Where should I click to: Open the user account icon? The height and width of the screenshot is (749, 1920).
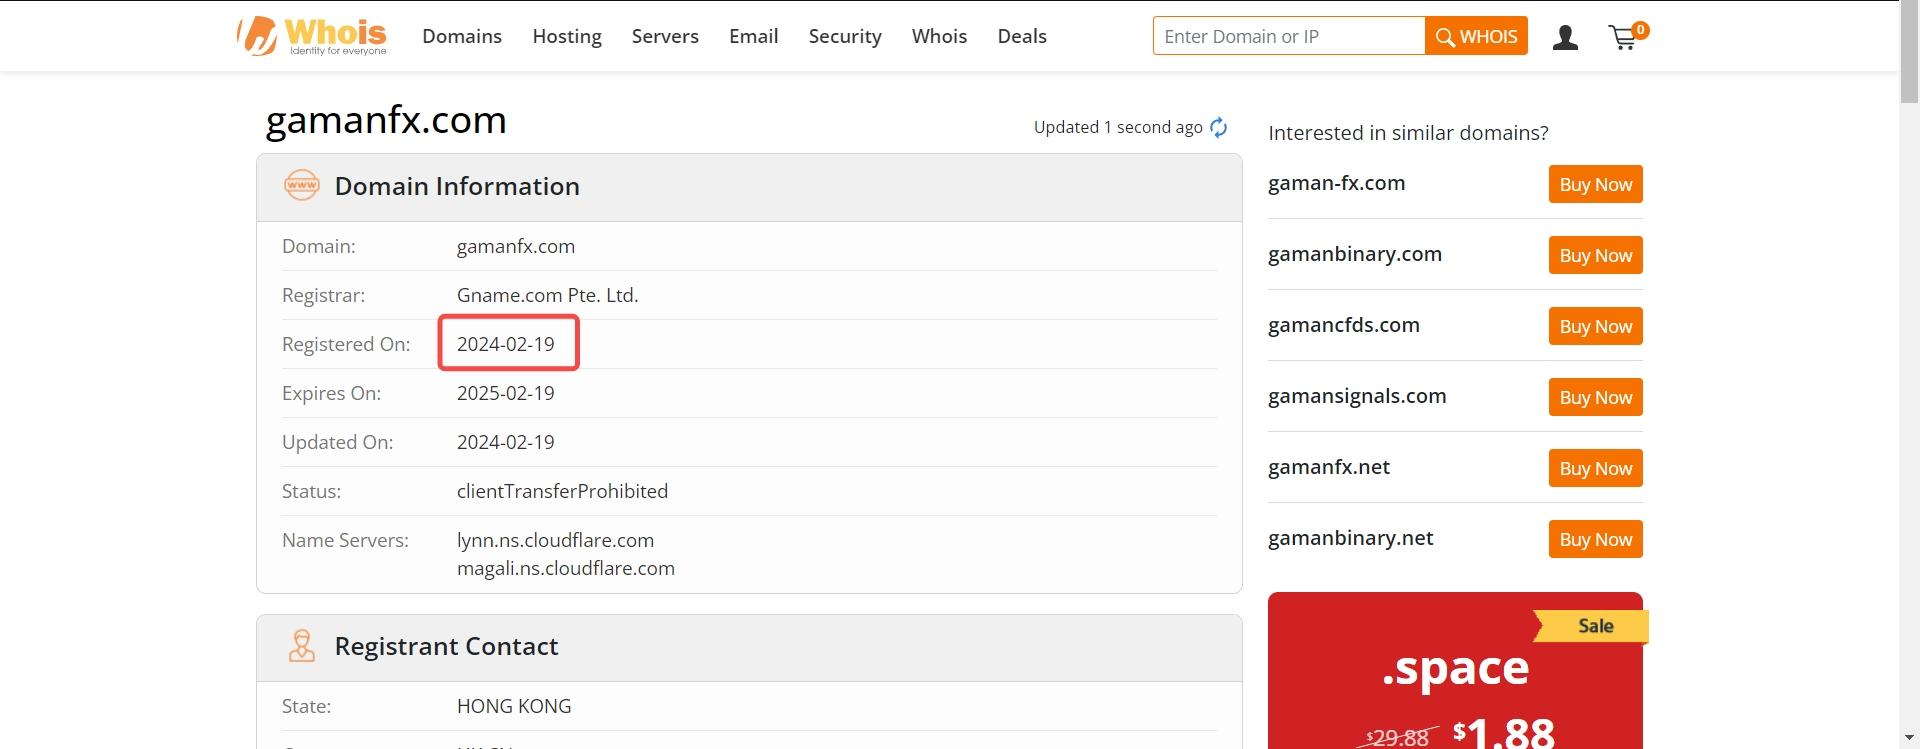[x=1565, y=37]
